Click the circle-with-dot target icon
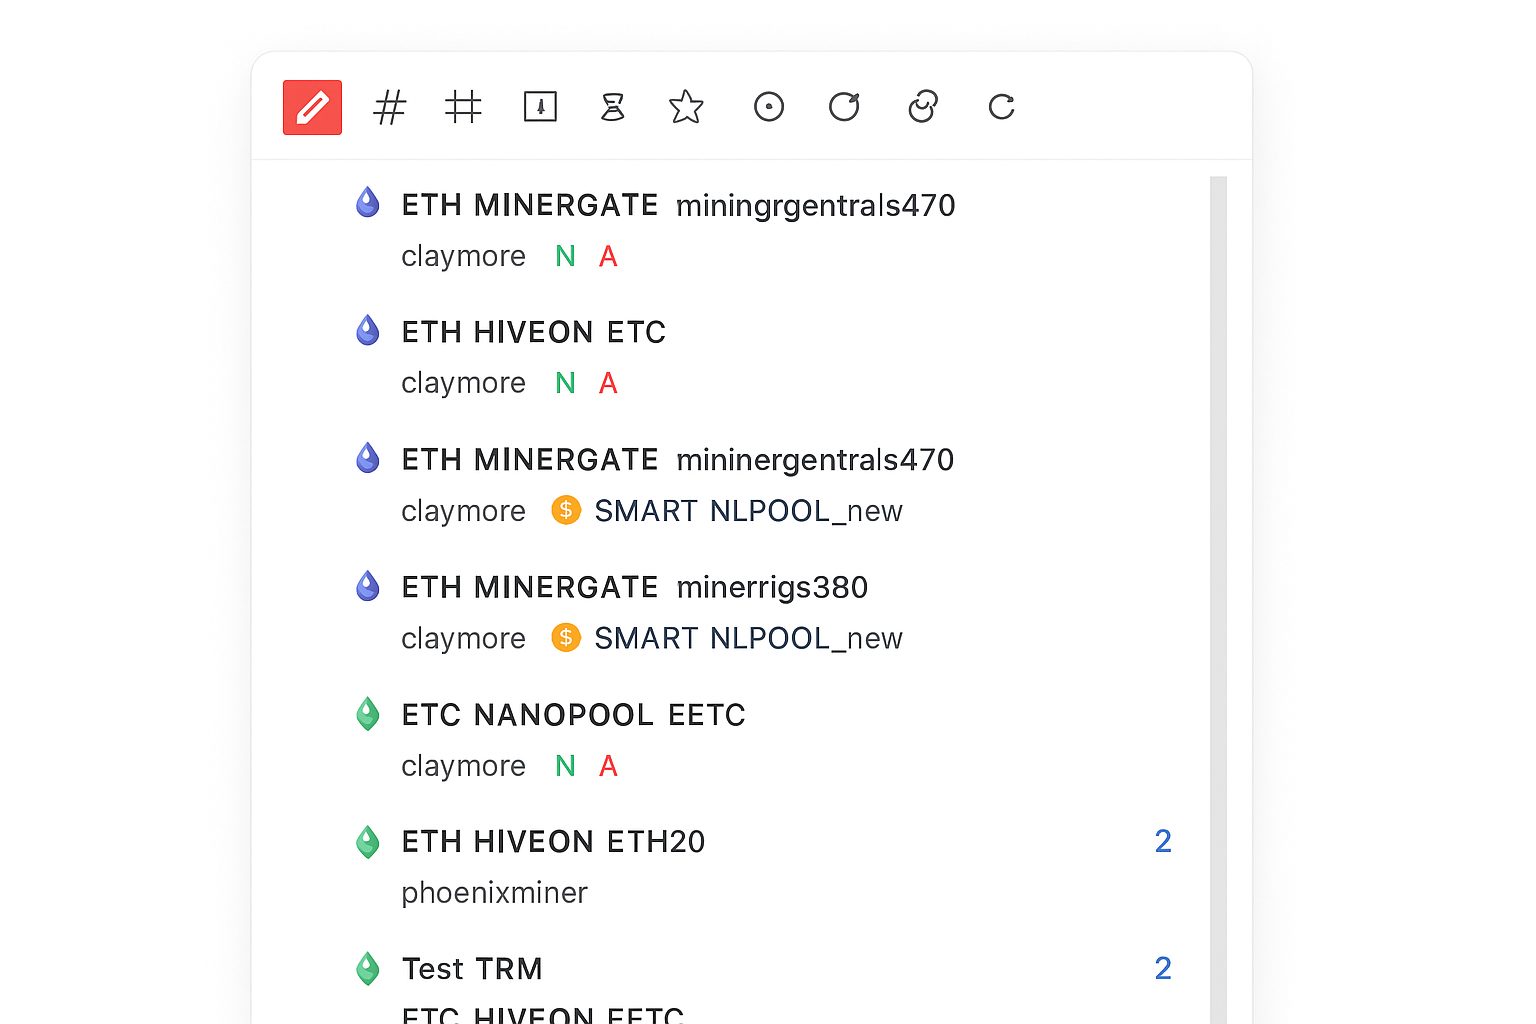Screen dimensions: 1536x1024 [768, 107]
